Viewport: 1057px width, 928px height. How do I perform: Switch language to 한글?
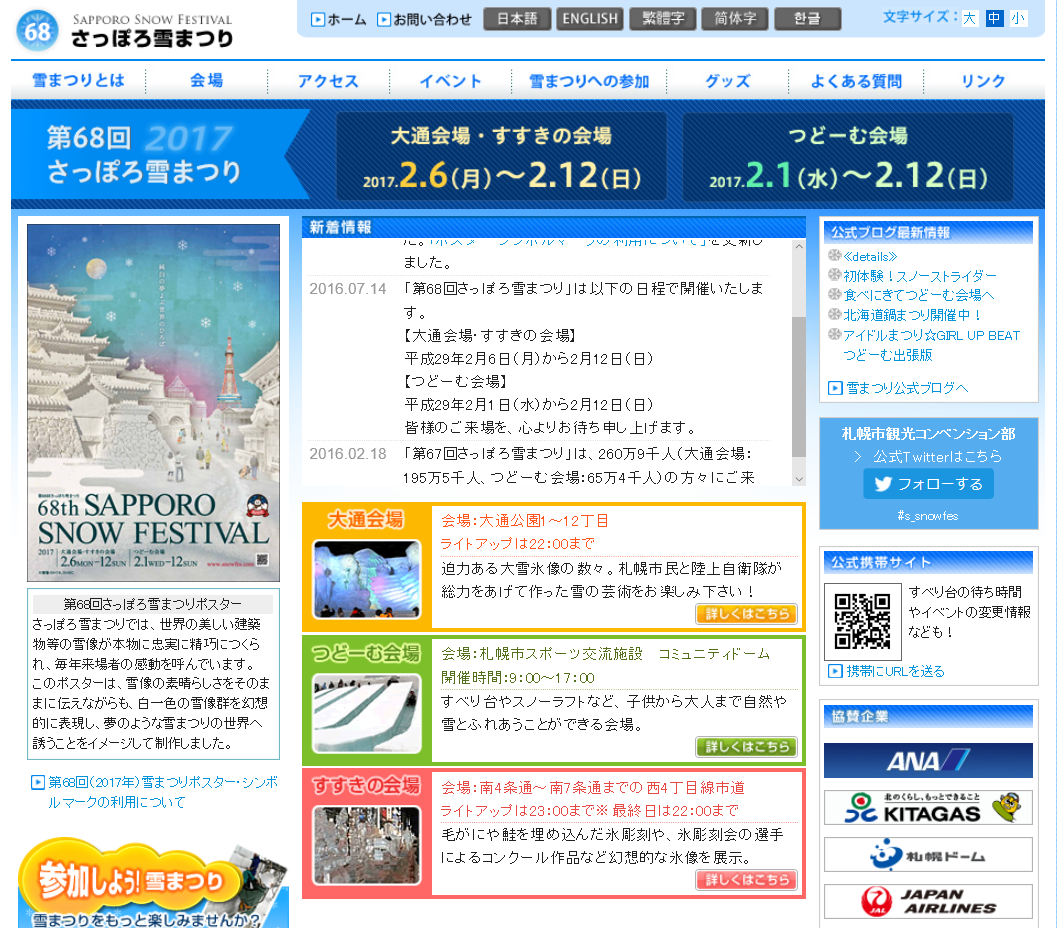coord(808,19)
